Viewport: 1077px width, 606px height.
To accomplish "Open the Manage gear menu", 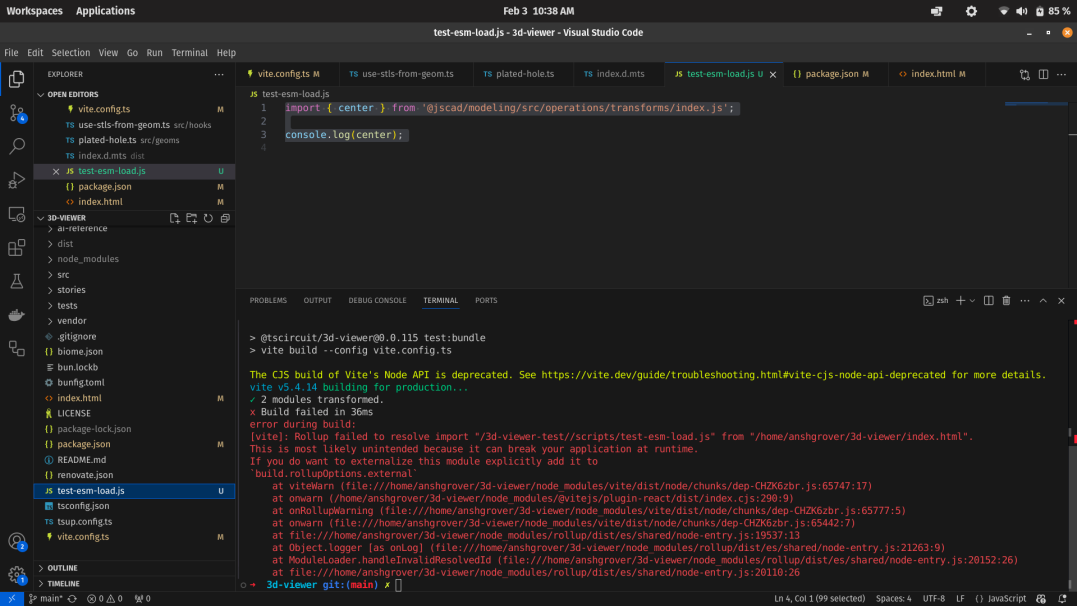I will 16,574.
